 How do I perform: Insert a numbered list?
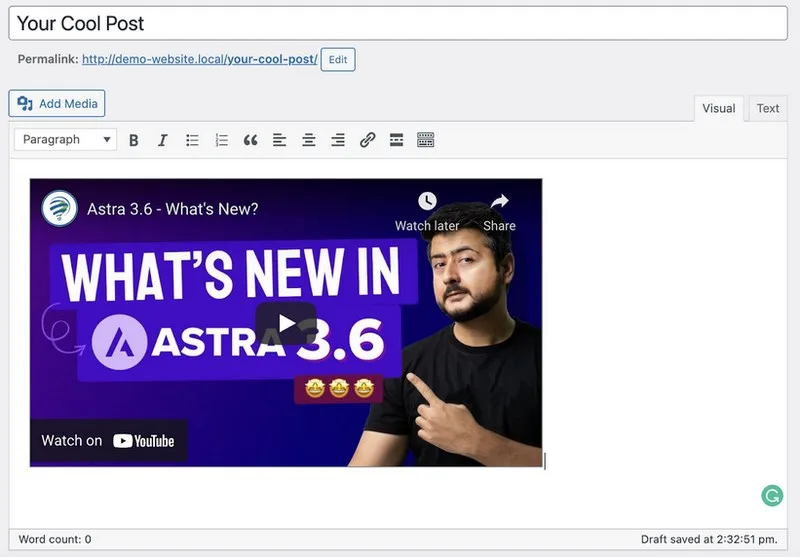pyautogui.click(x=221, y=140)
